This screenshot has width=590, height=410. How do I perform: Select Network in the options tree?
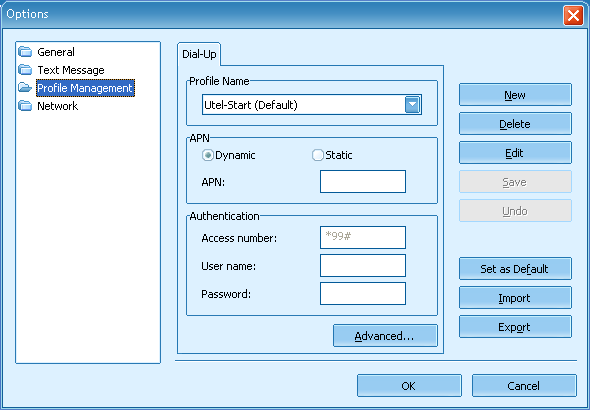click(x=58, y=106)
